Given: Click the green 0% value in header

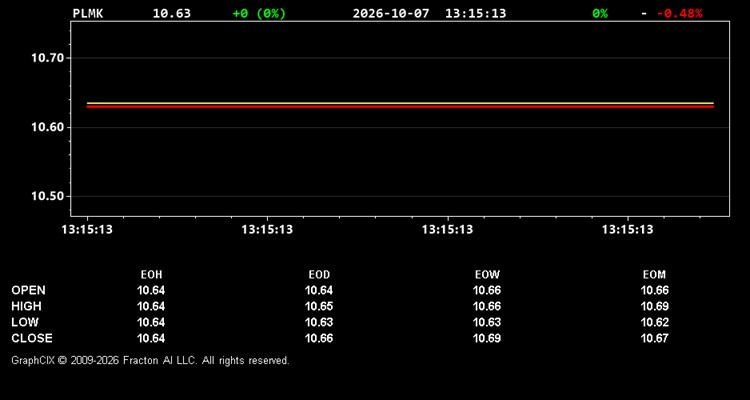Looking at the screenshot, I should coord(600,13).
